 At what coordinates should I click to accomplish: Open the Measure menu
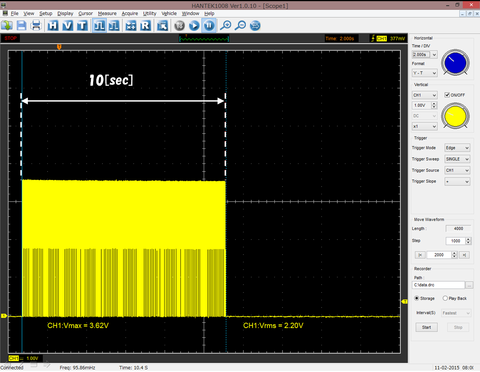pos(107,13)
